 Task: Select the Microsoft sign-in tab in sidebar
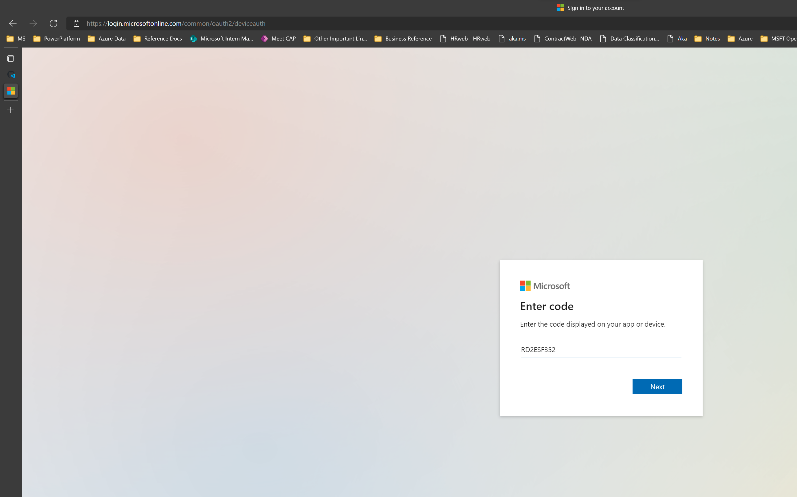point(11,91)
